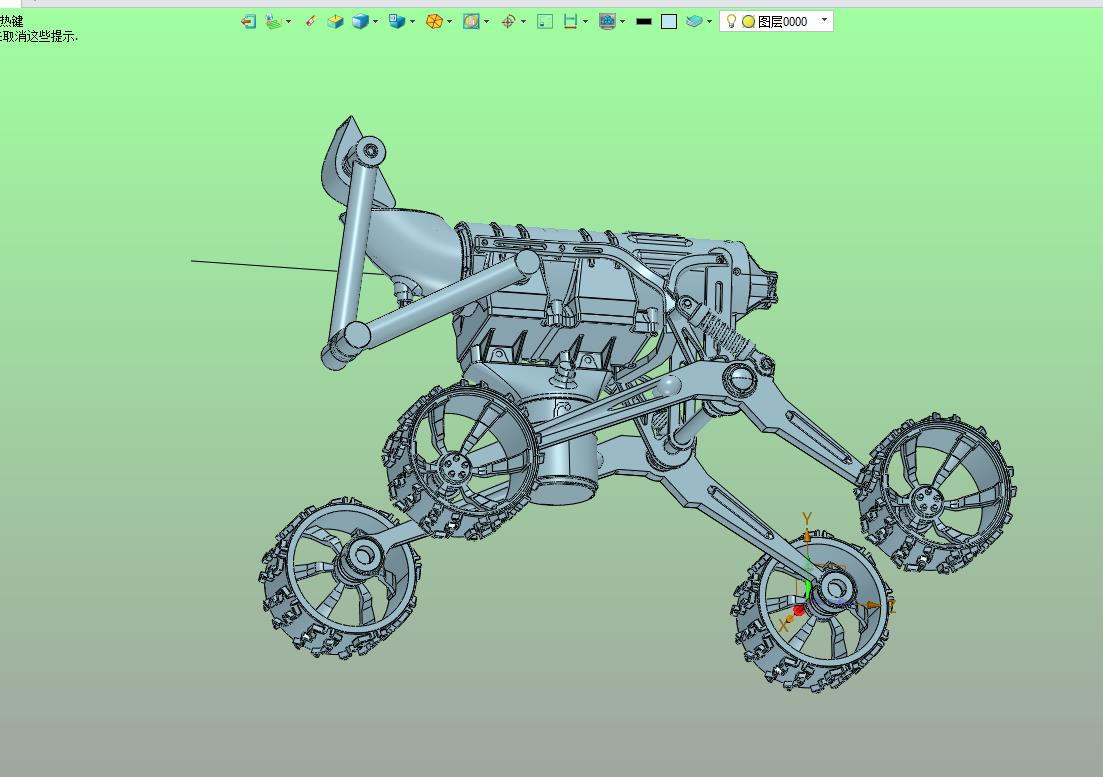The image size is (1103, 777).
Task: Expand dropdown arrow next to orange polyhedron
Action: (450, 22)
